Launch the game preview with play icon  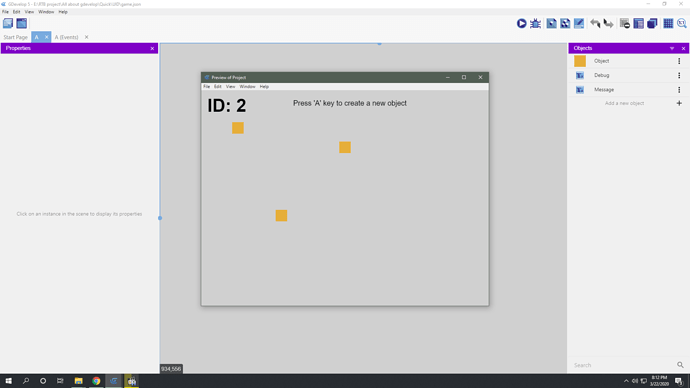pos(521,23)
